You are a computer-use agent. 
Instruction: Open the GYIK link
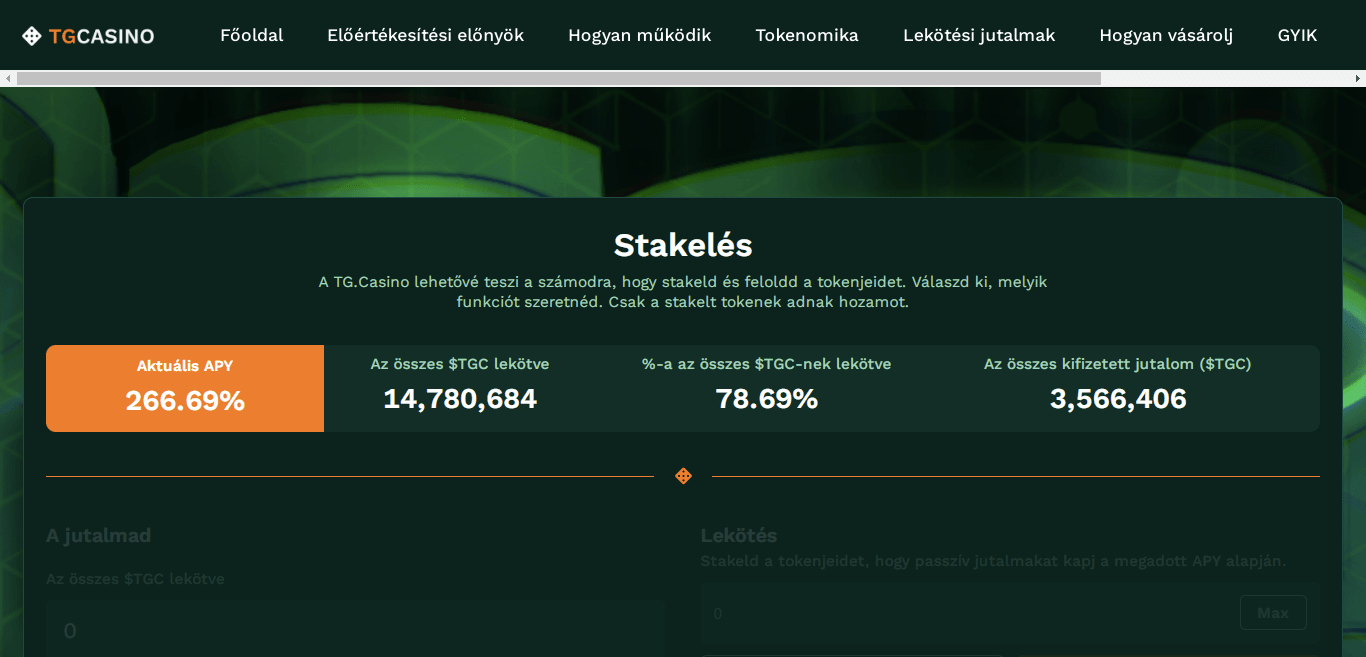[1298, 36]
